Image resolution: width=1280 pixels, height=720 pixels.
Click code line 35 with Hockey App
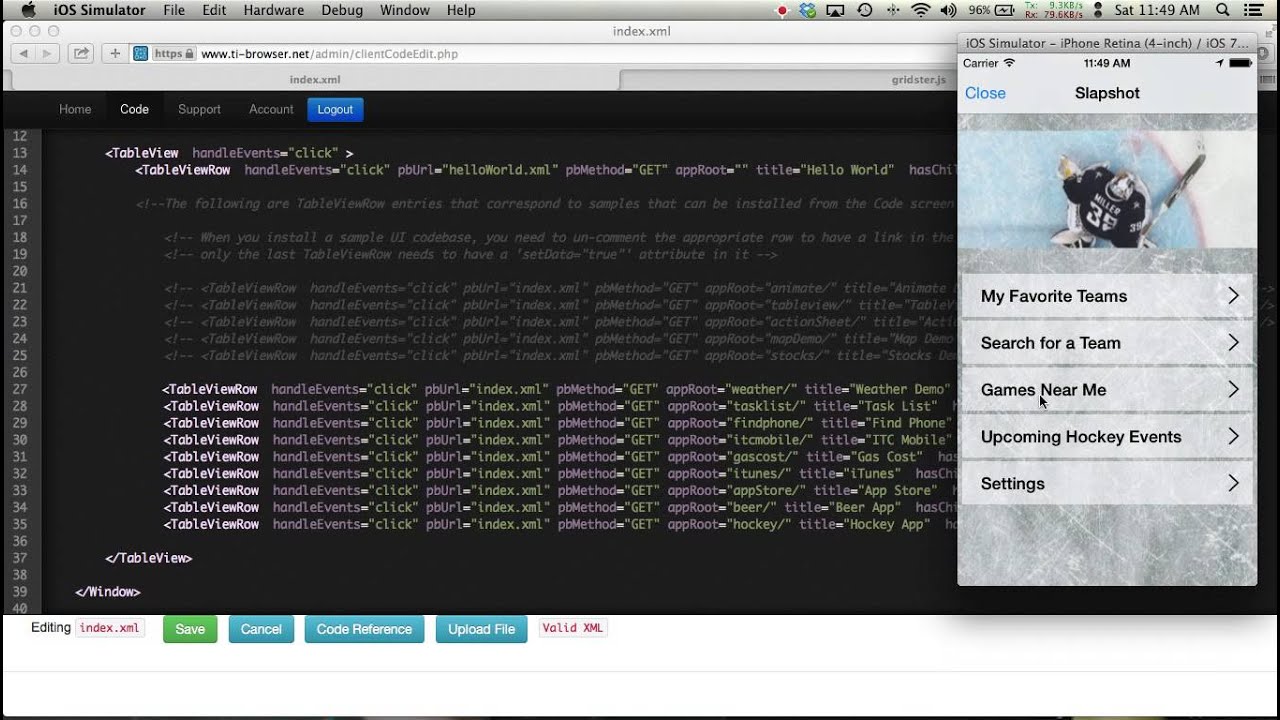point(560,524)
